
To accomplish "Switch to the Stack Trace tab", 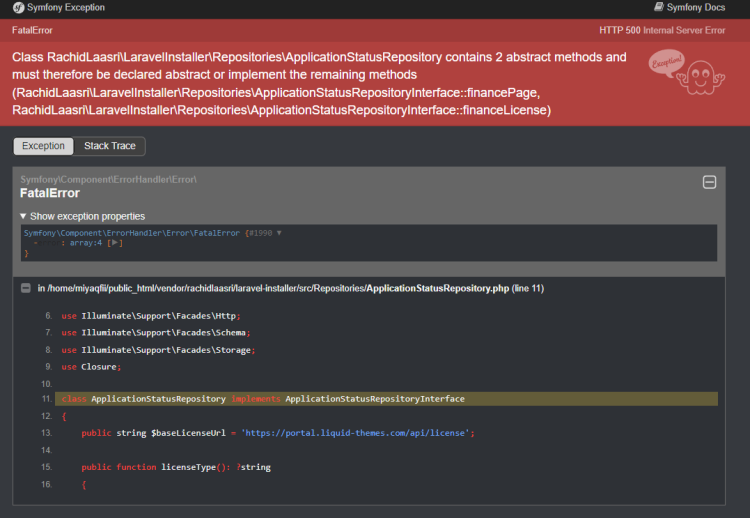I will pyautogui.click(x=110, y=146).
